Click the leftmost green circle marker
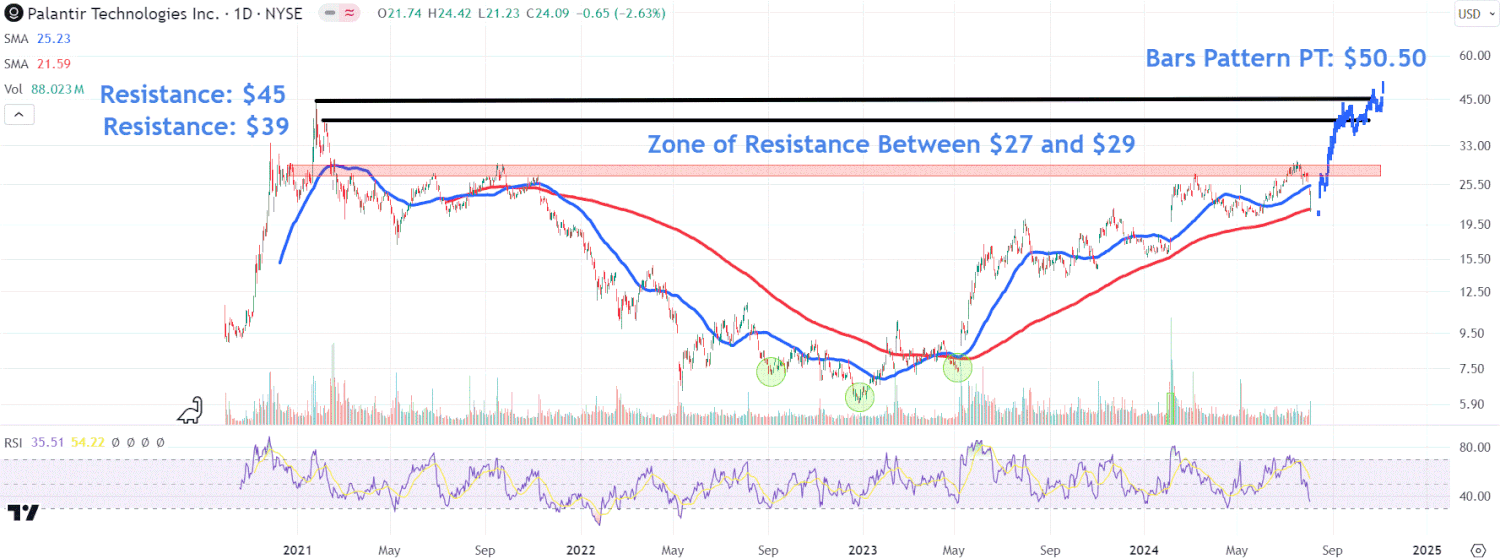1500x559 pixels. tap(771, 372)
